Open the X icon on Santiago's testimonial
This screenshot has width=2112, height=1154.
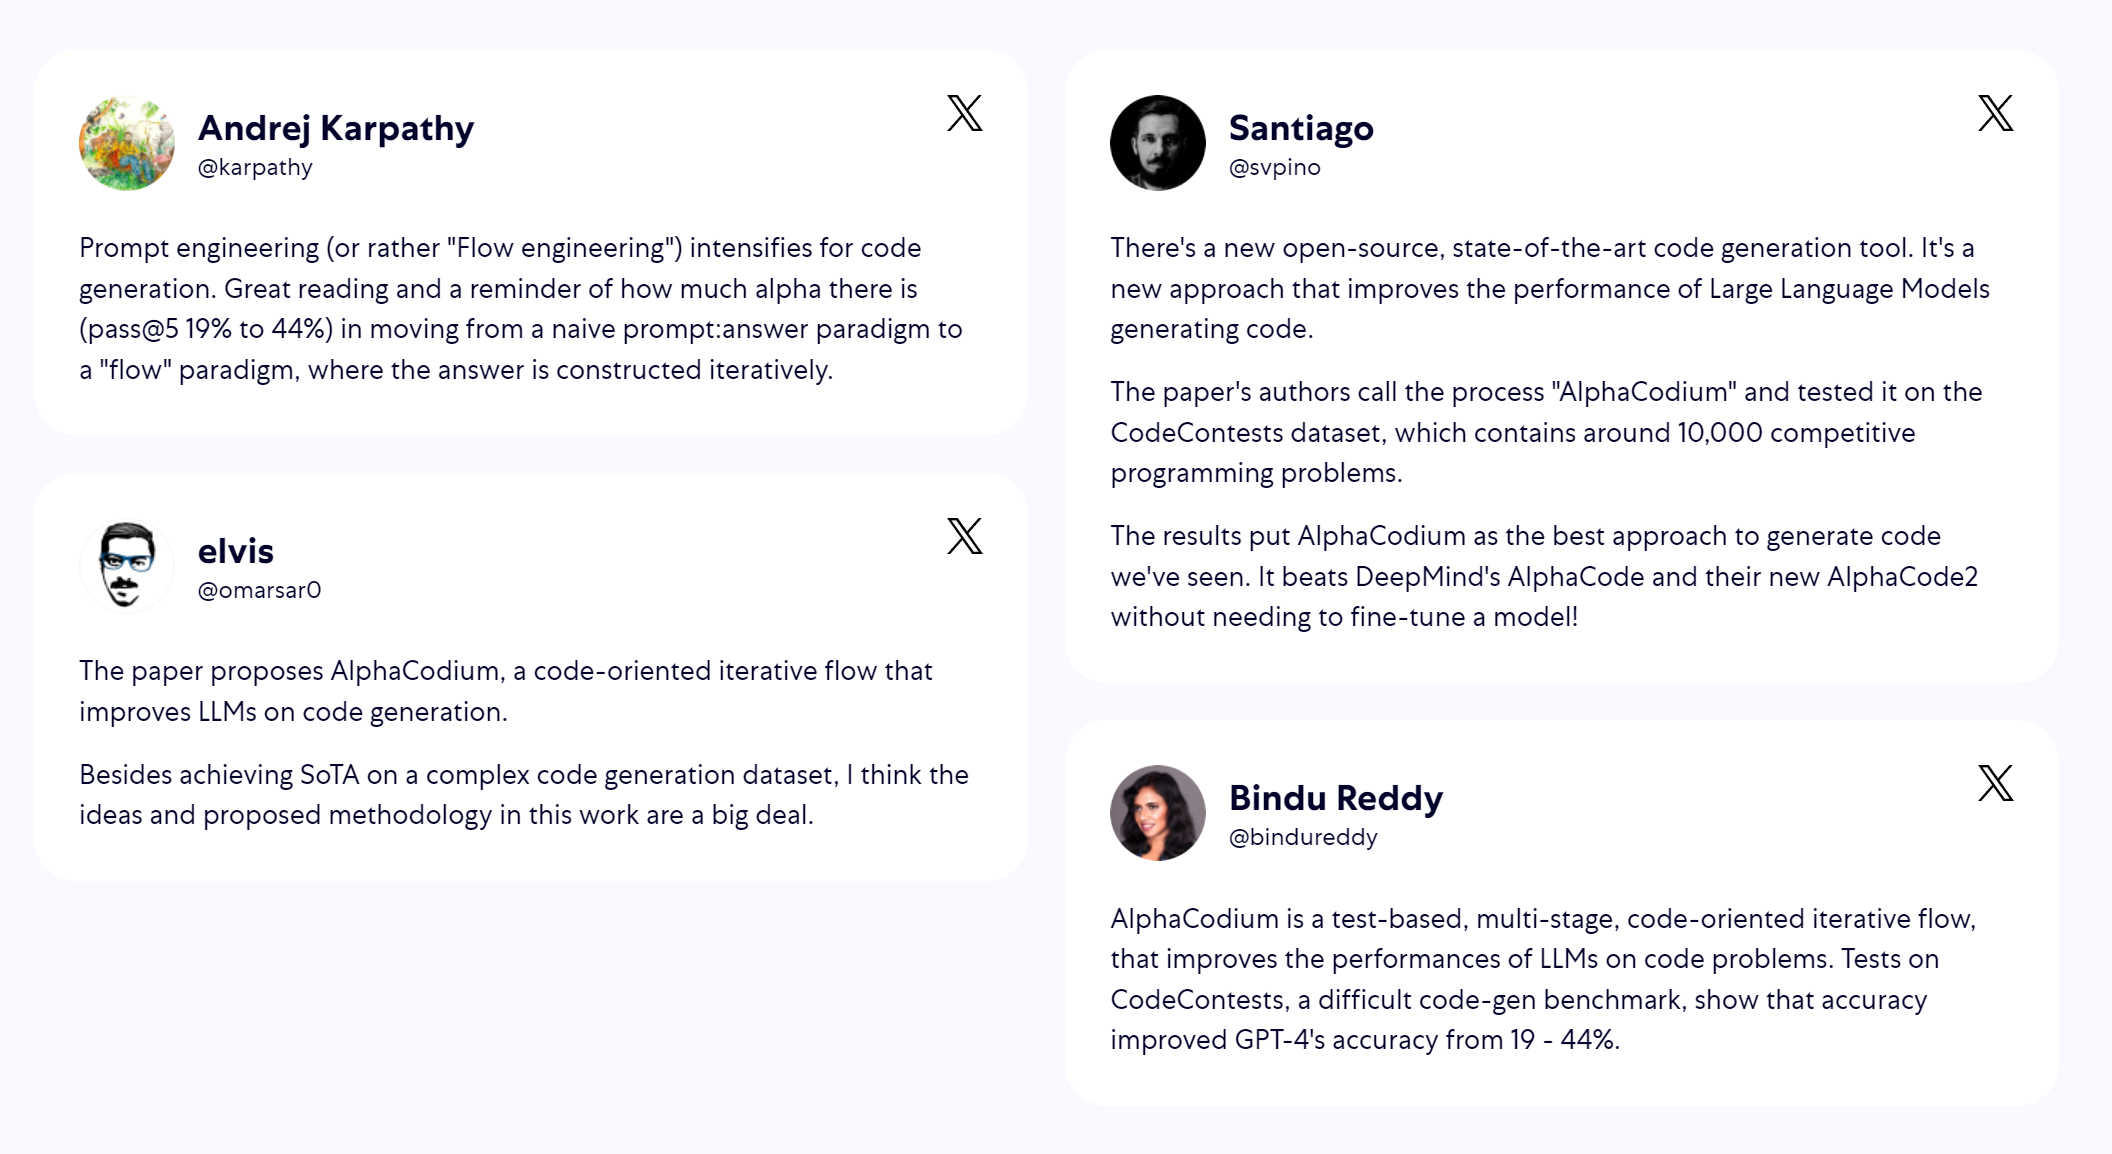(x=1996, y=113)
